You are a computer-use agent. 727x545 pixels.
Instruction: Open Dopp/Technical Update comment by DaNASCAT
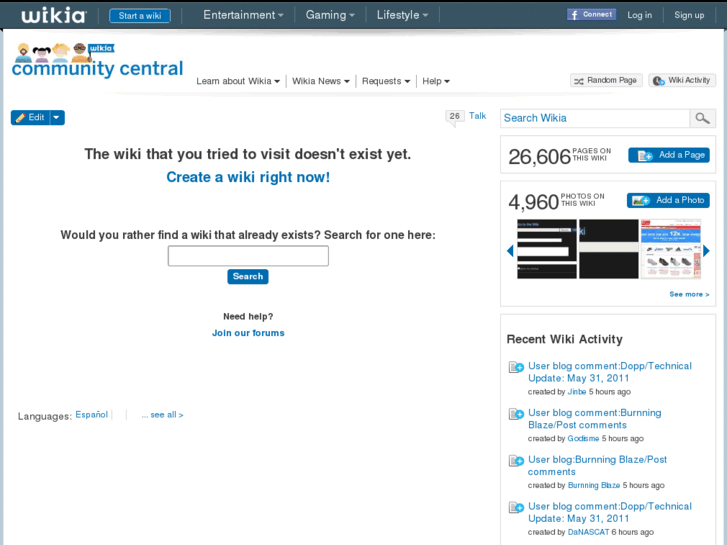(610, 513)
